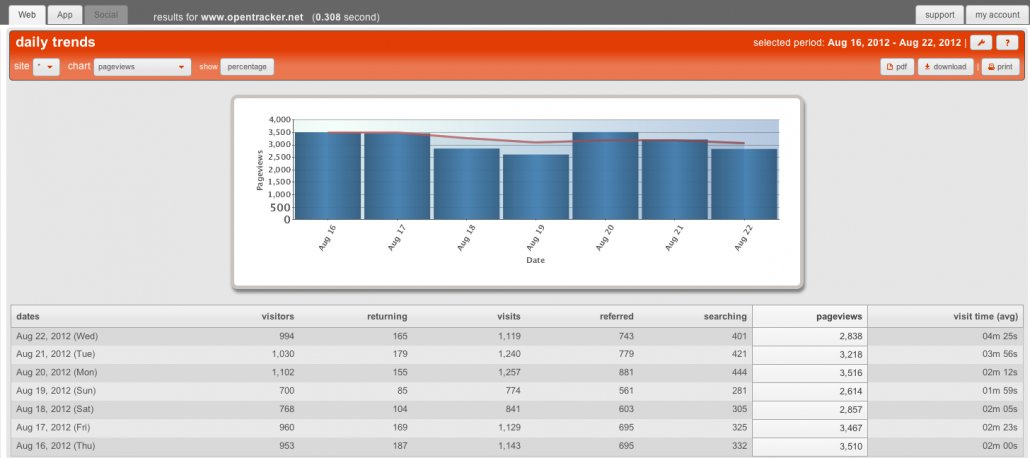Viewport: 1030px width, 458px height.
Task: Click visit time 04m 25s
Action: coord(998,336)
